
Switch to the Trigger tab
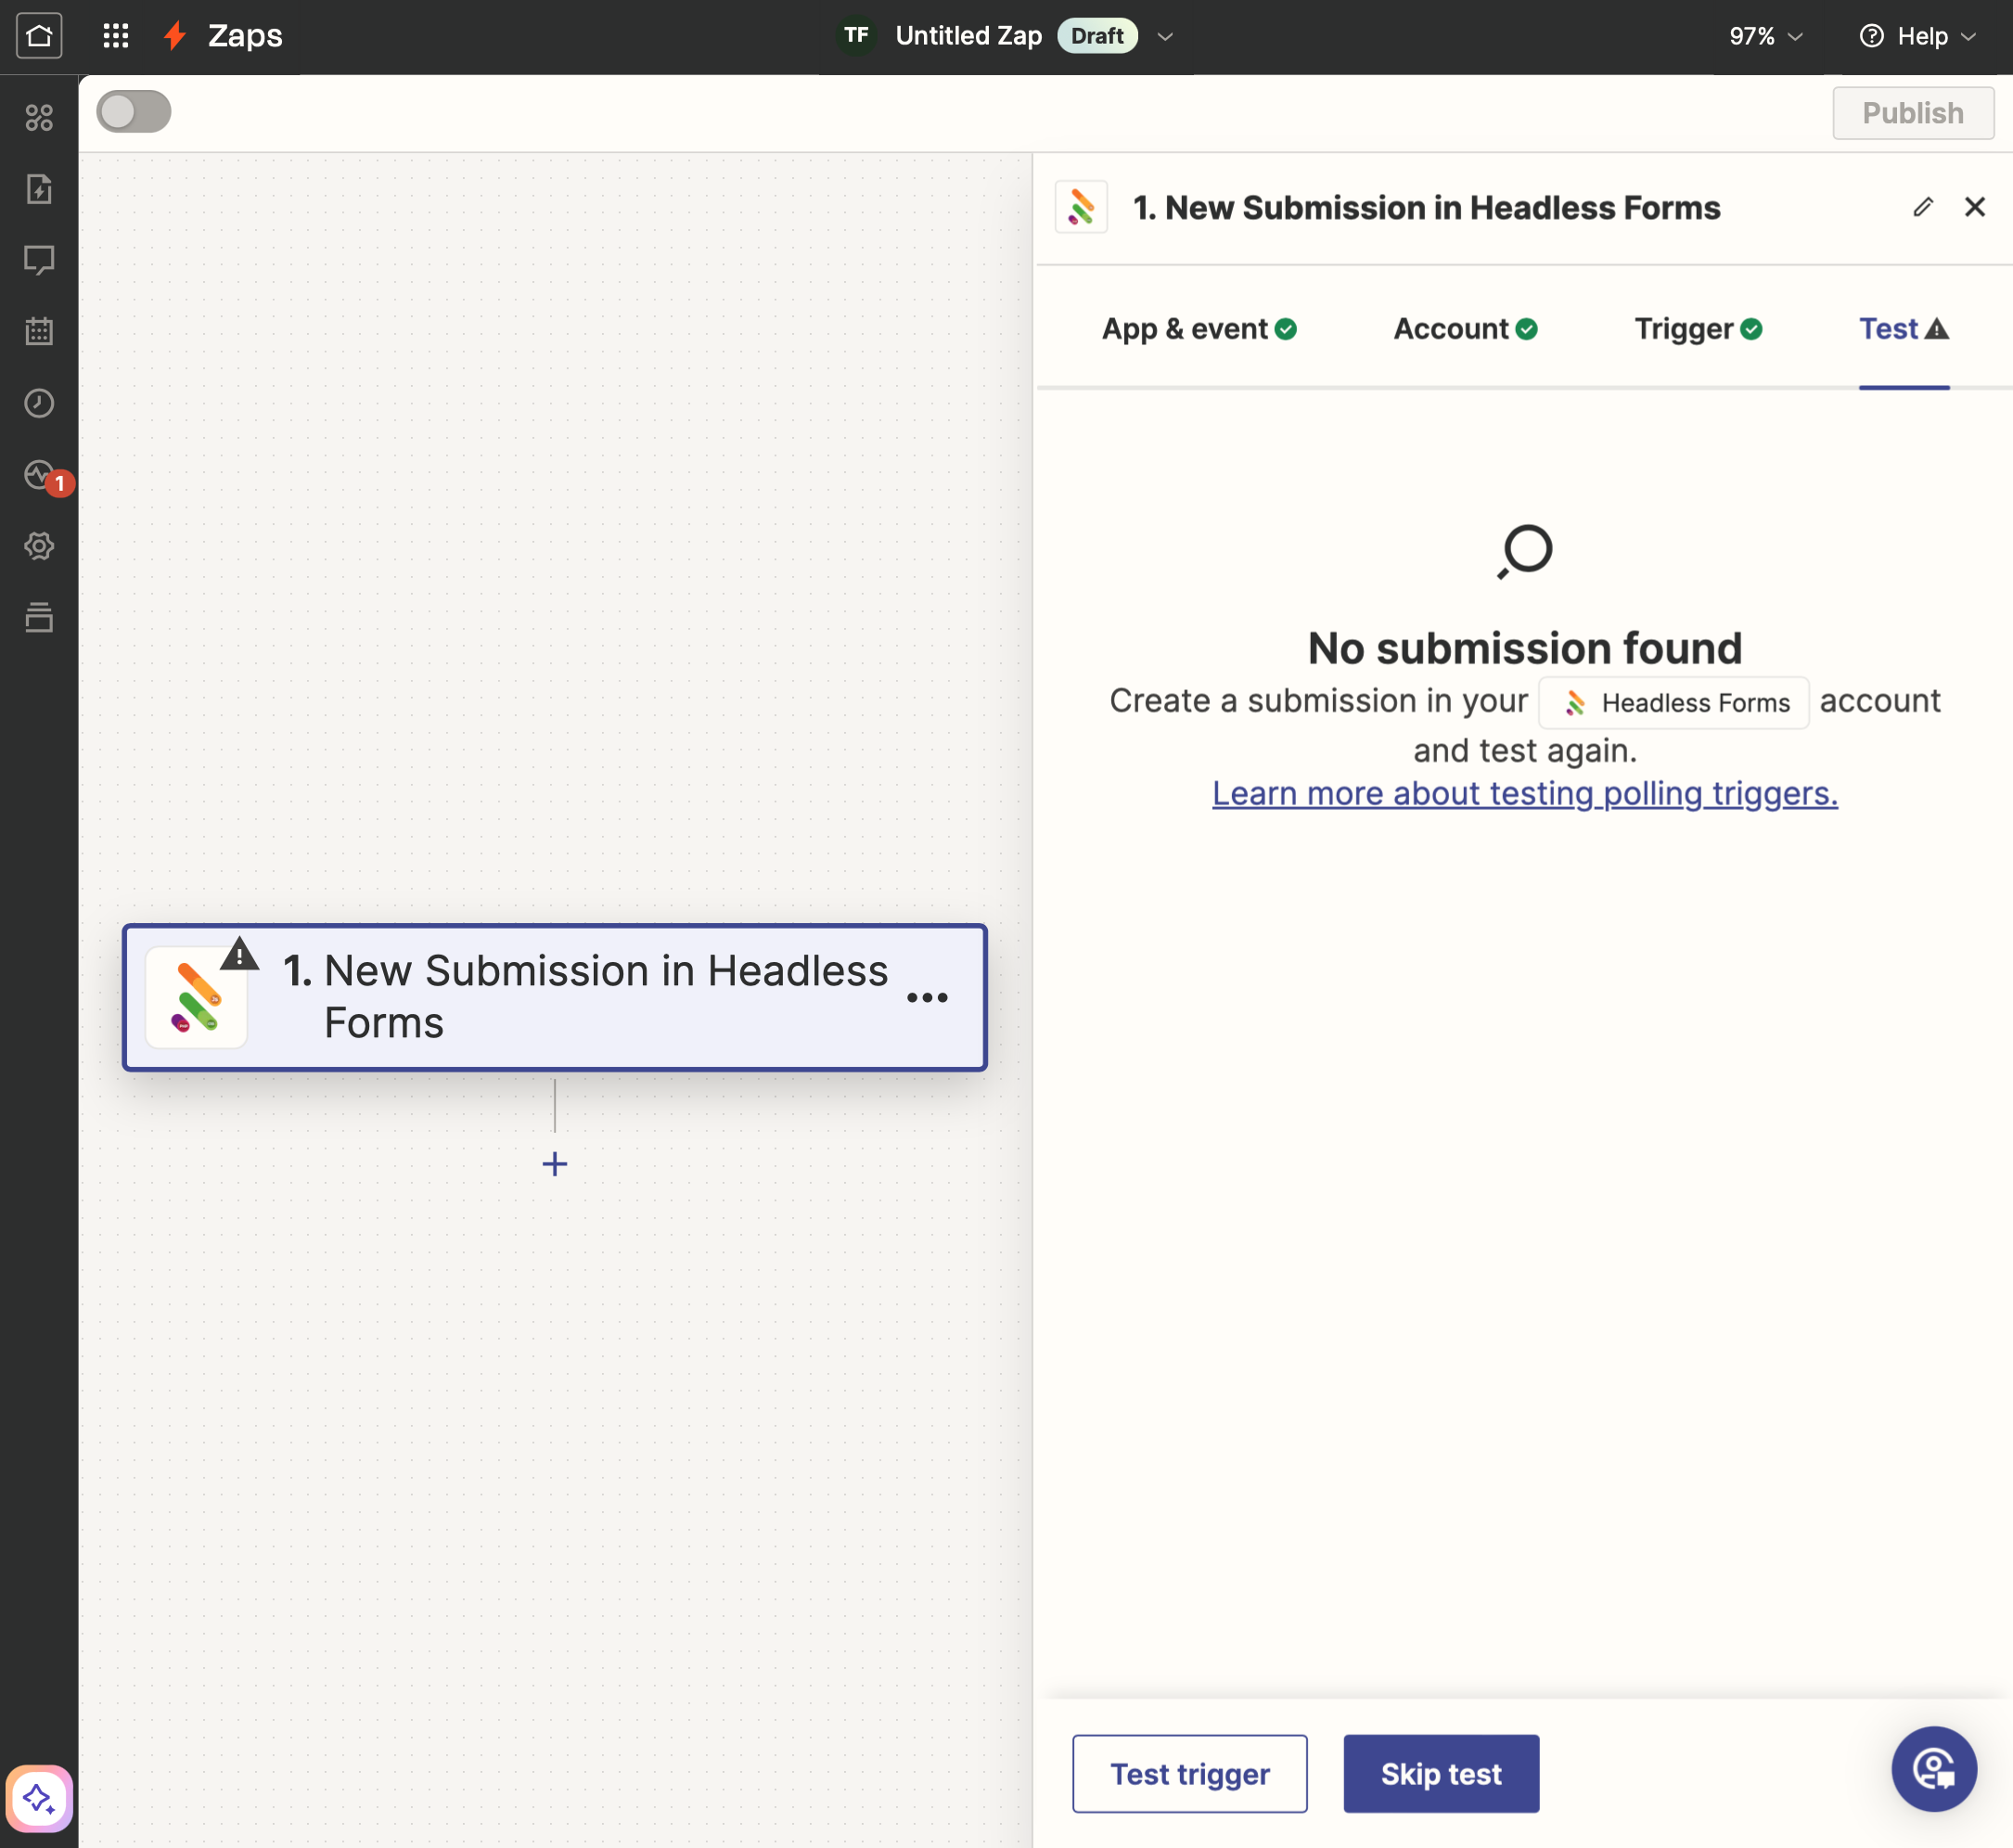pyautogui.click(x=1698, y=329)
